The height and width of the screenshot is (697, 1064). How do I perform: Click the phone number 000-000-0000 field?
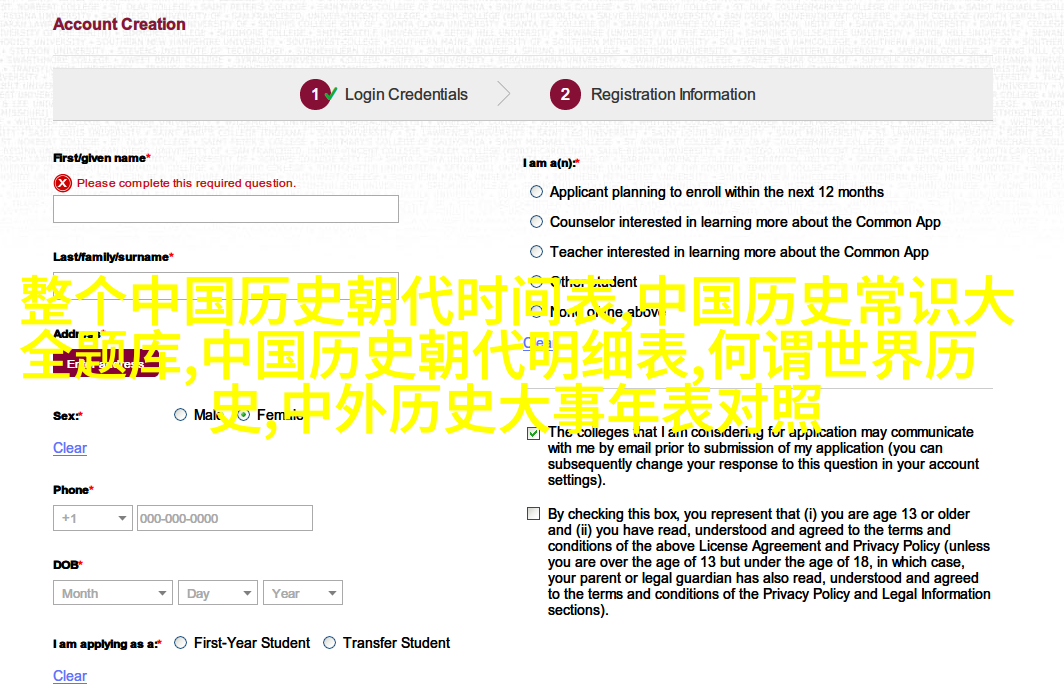(225, 518)
